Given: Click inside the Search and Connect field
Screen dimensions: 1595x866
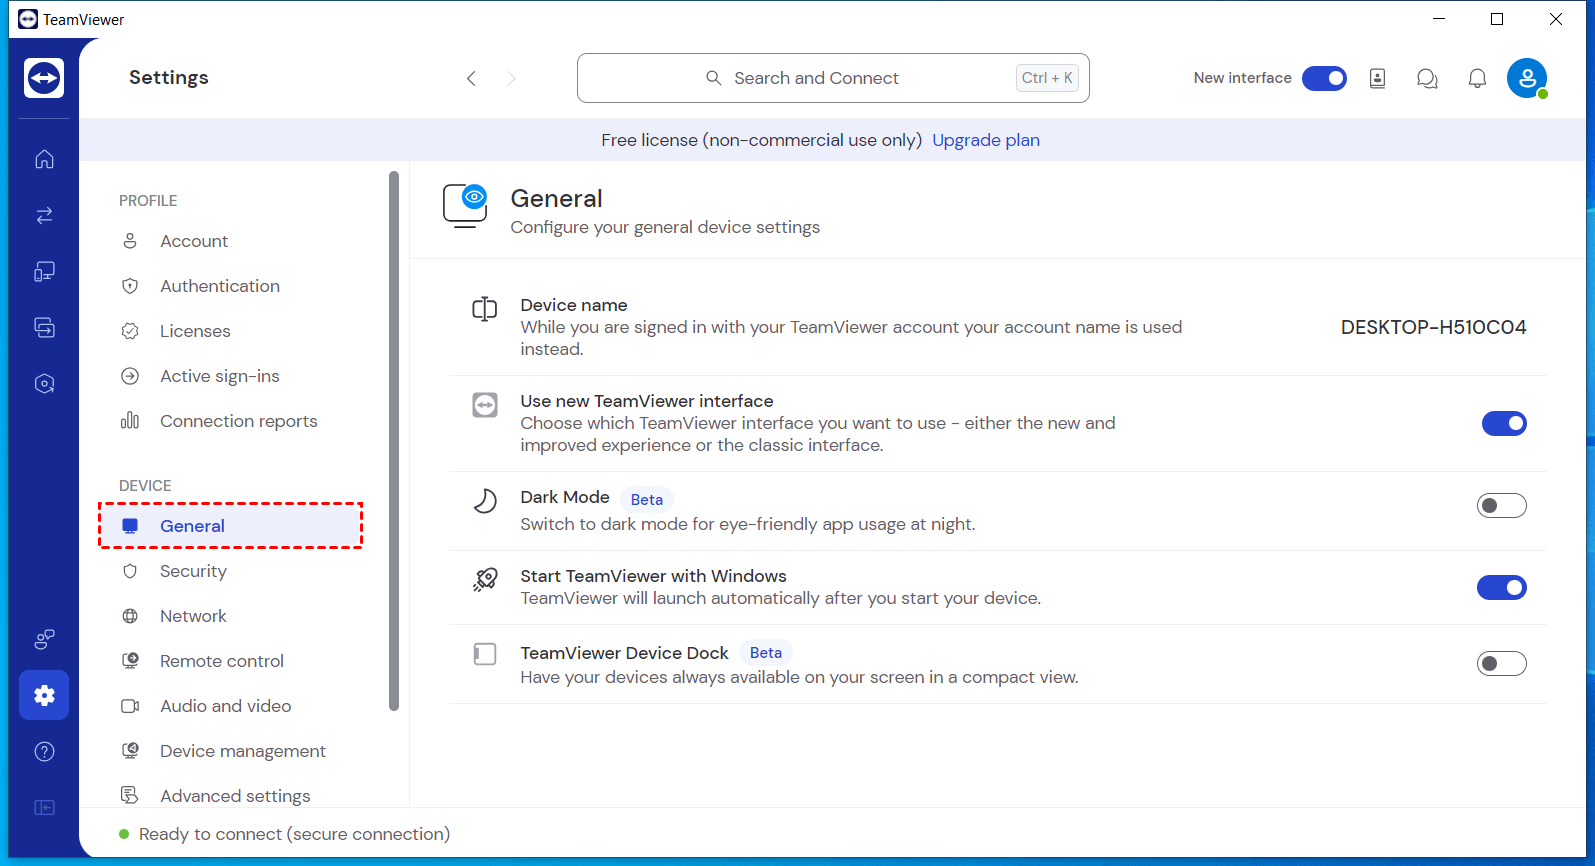Looking at the screenshot, I should 832,78.
